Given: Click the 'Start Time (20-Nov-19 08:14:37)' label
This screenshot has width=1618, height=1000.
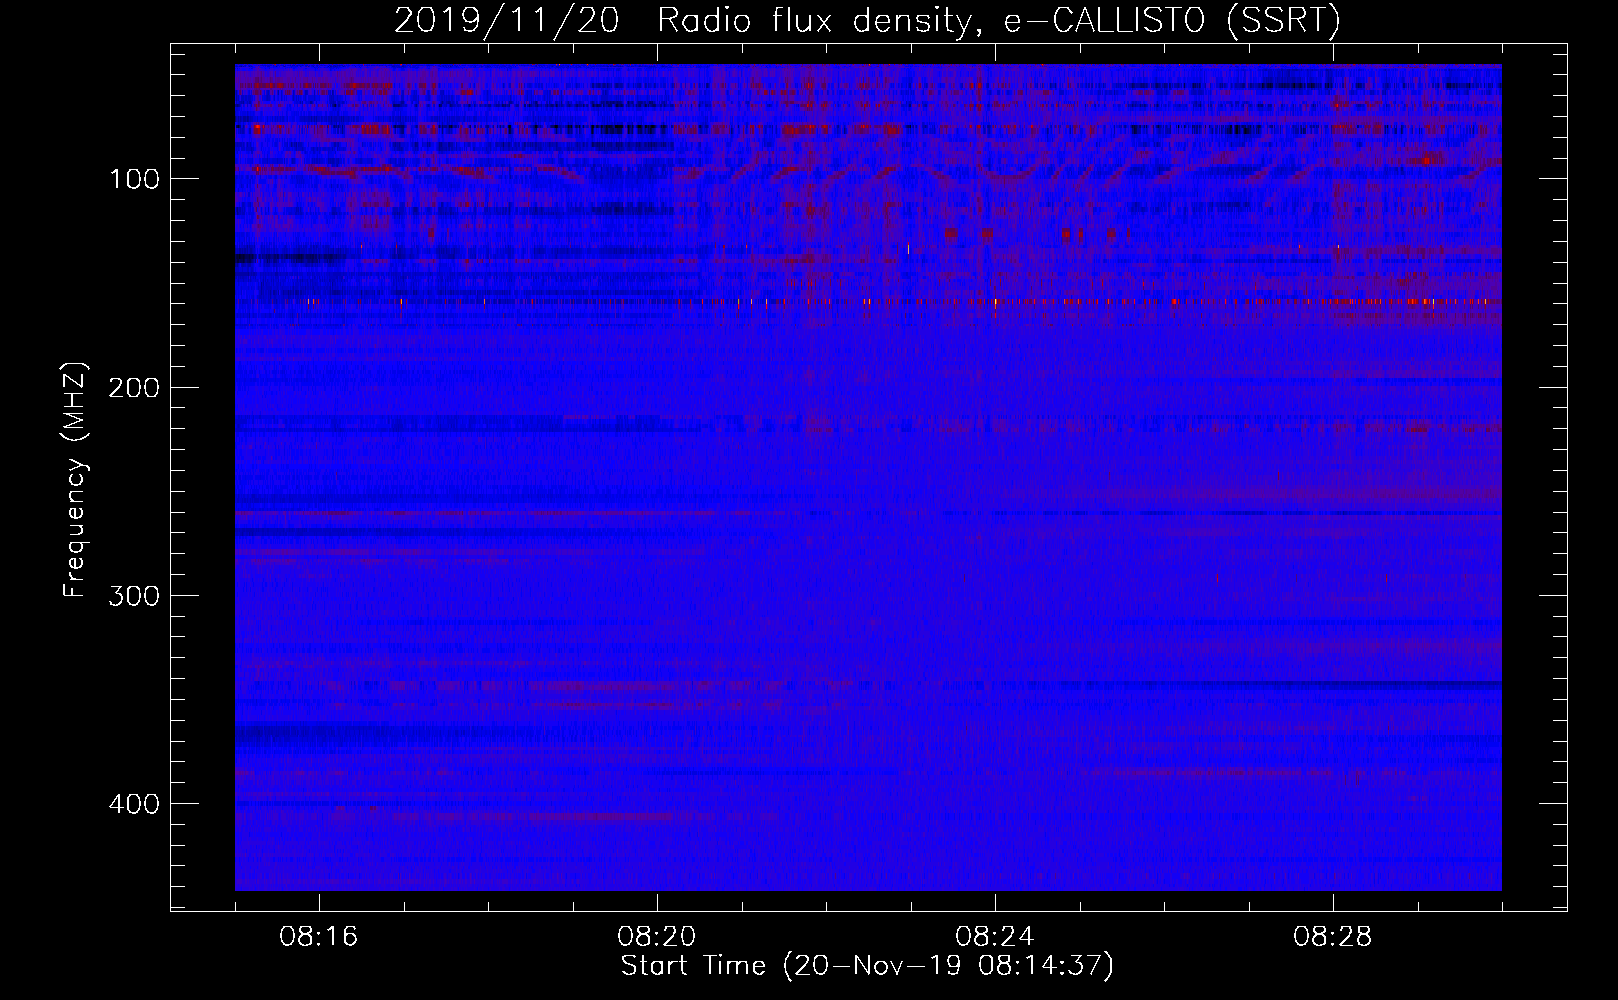Looking at the screenshot, I should [867, 966].
